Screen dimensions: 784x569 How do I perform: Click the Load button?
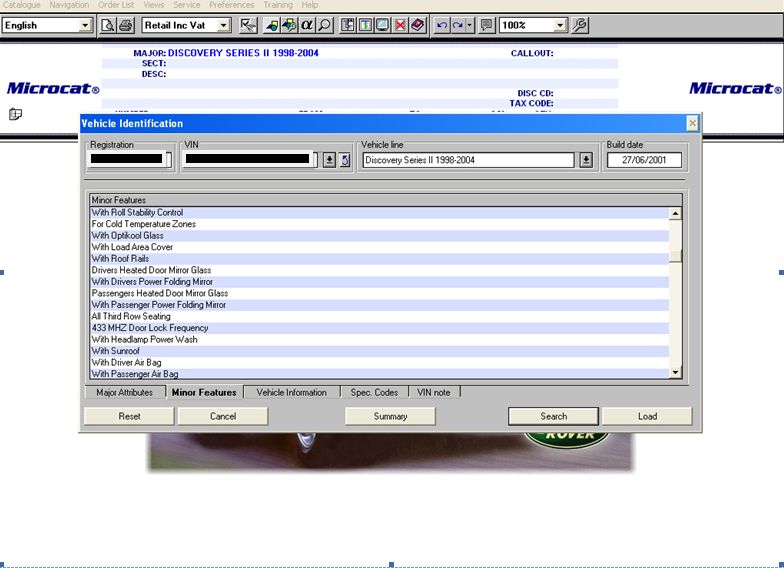(647, 416)
